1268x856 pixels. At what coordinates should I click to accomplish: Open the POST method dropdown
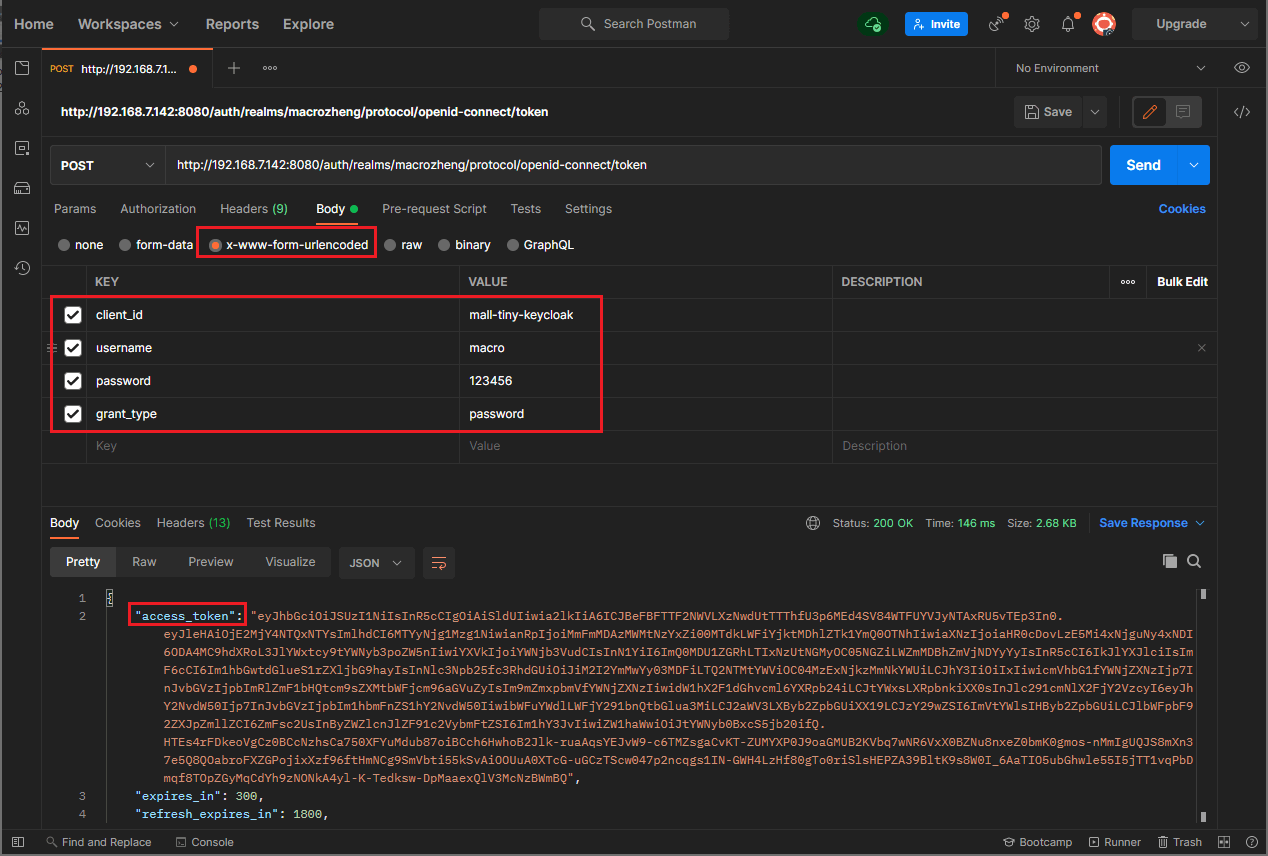(x=108, y=165)
